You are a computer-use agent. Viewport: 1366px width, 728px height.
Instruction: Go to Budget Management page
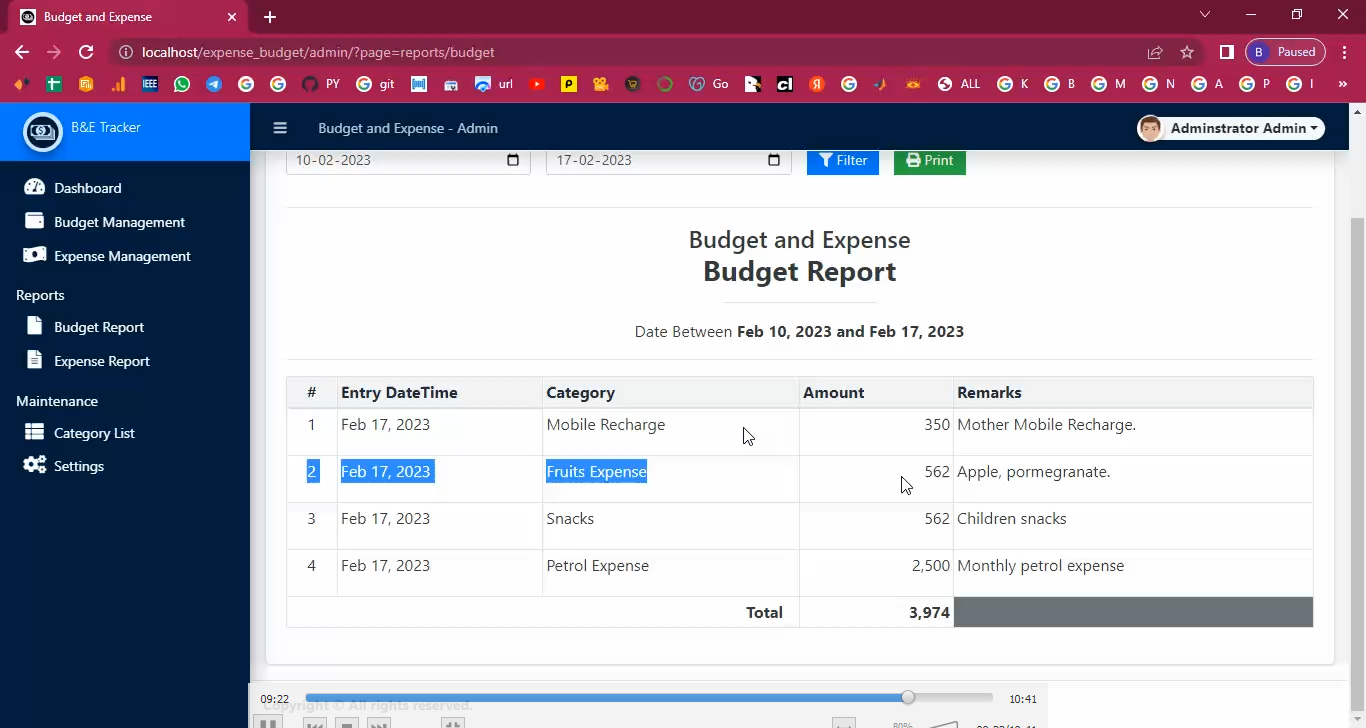point(119,222)
